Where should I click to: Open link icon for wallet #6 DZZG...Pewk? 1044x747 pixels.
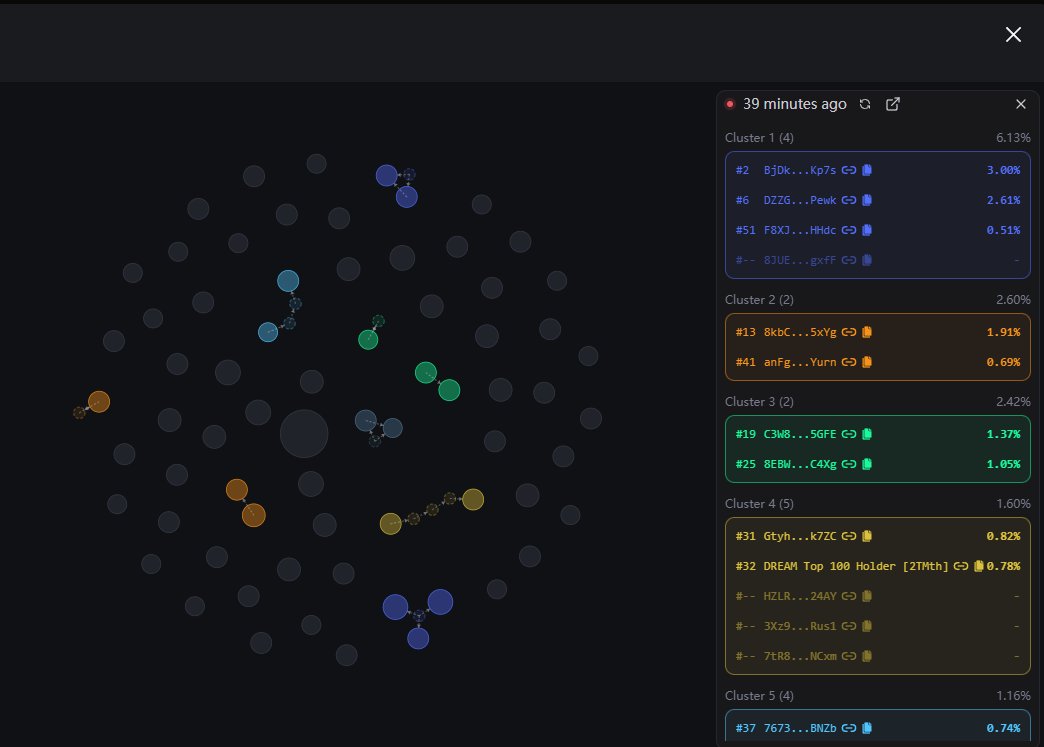click(x=849, y=200)
